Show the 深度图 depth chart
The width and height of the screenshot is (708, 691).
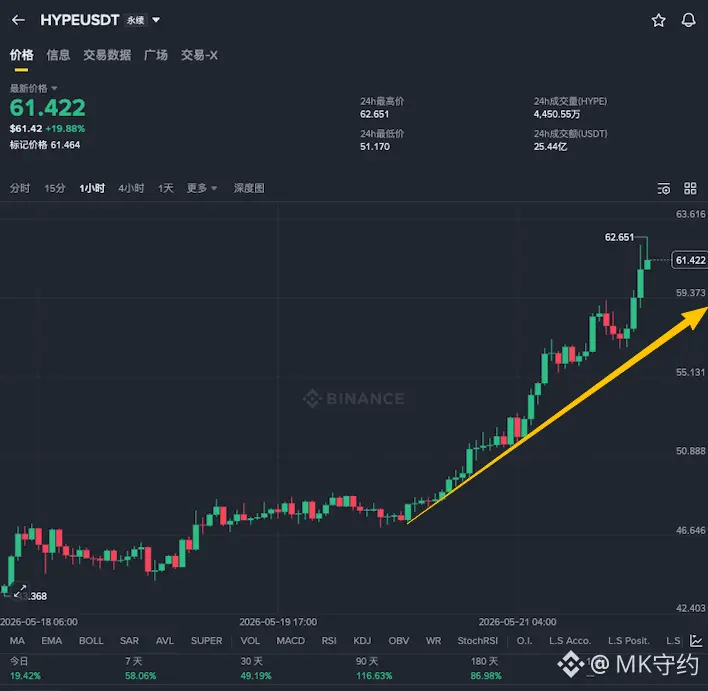click(x=249, y=188)
